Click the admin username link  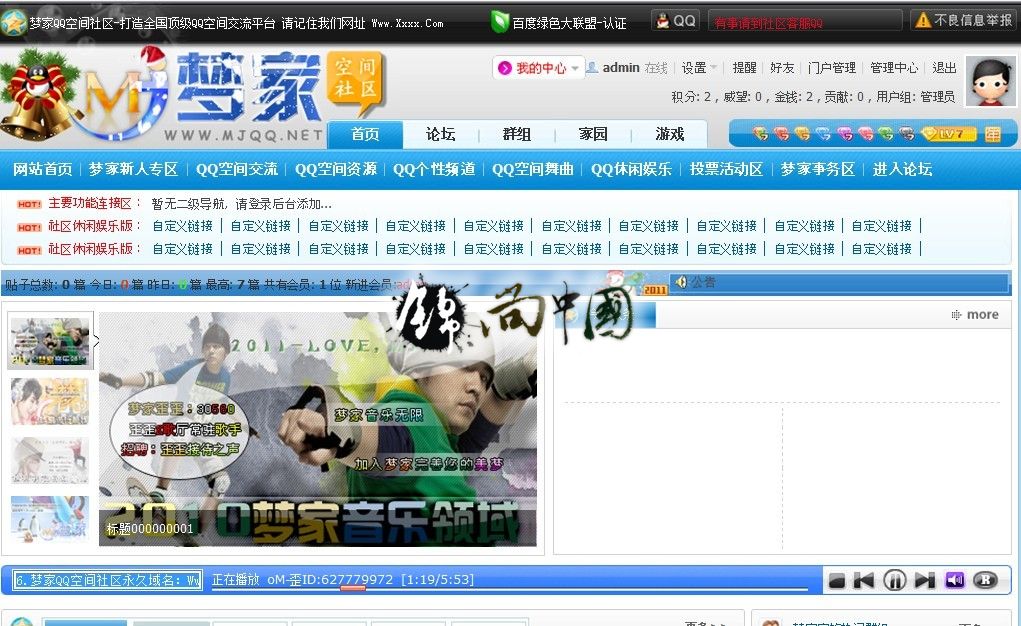click(x=621, y=68)
